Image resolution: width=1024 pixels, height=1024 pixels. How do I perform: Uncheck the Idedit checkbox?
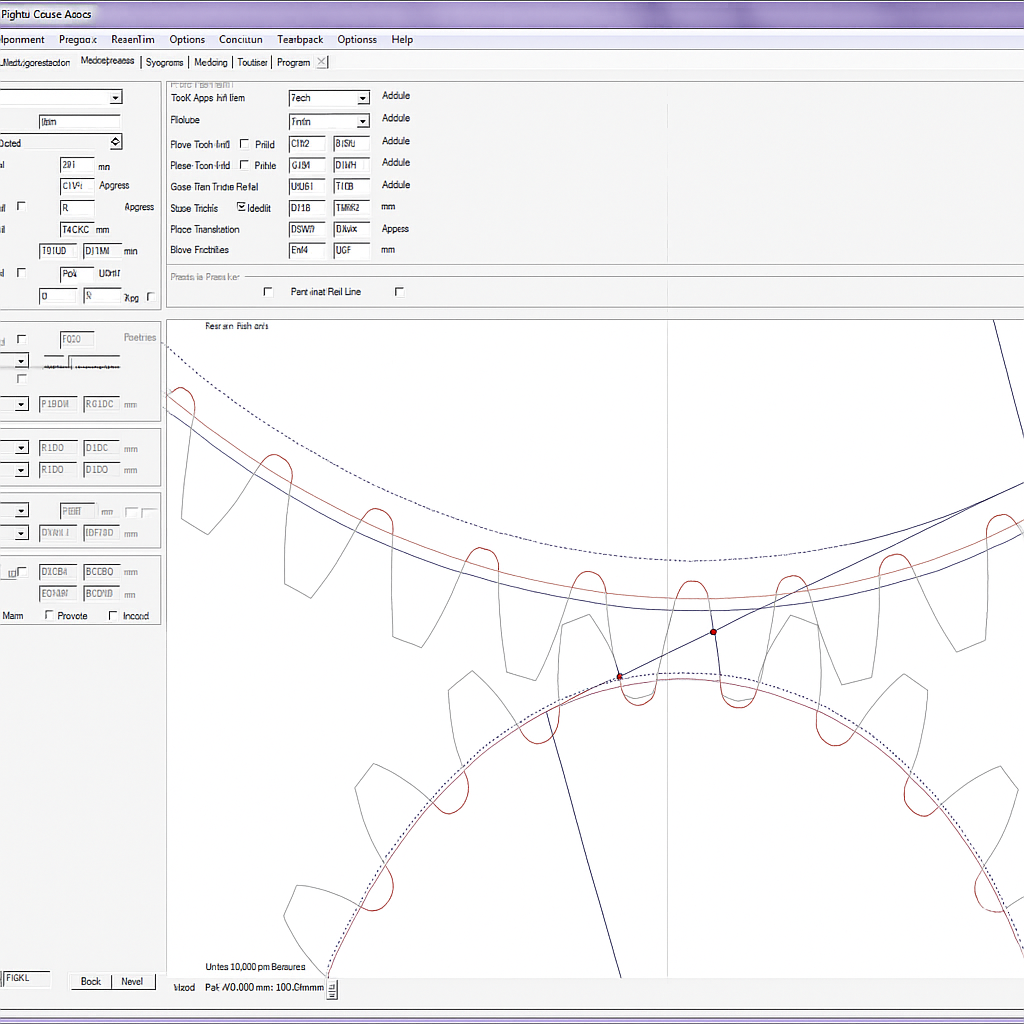241,207
